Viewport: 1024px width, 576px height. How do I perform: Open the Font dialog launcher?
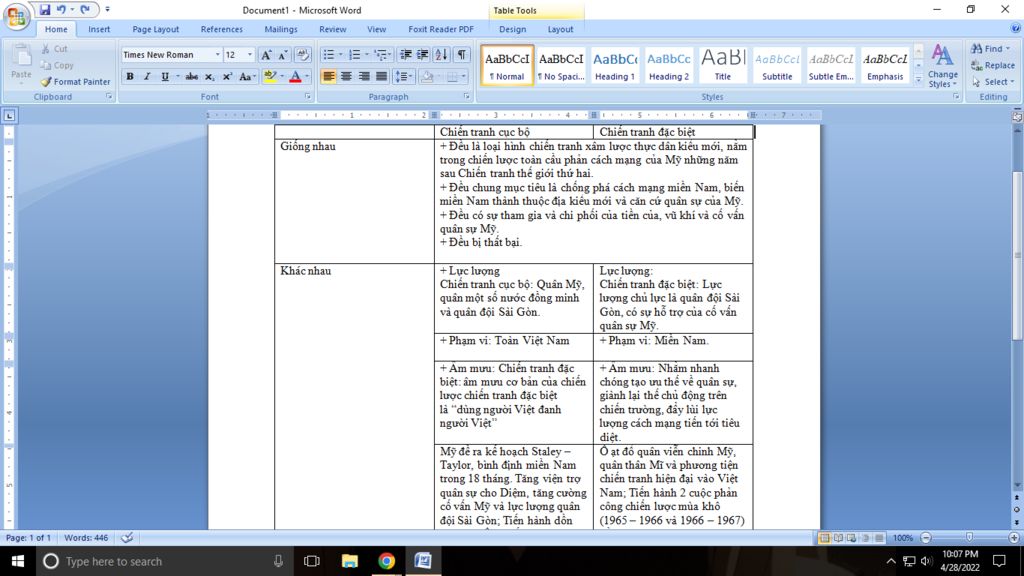[308, 97]
